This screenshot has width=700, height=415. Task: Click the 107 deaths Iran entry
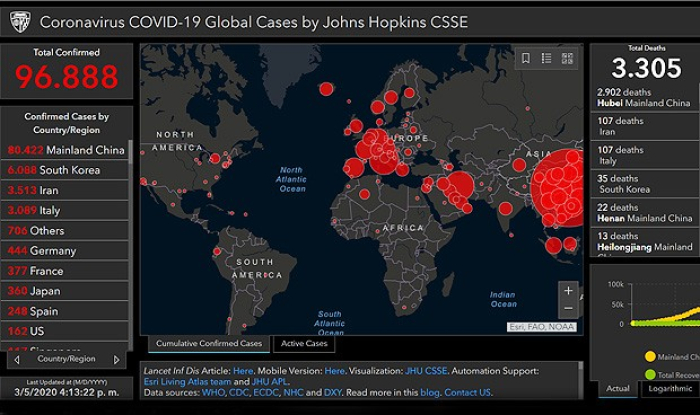(645, 126)
